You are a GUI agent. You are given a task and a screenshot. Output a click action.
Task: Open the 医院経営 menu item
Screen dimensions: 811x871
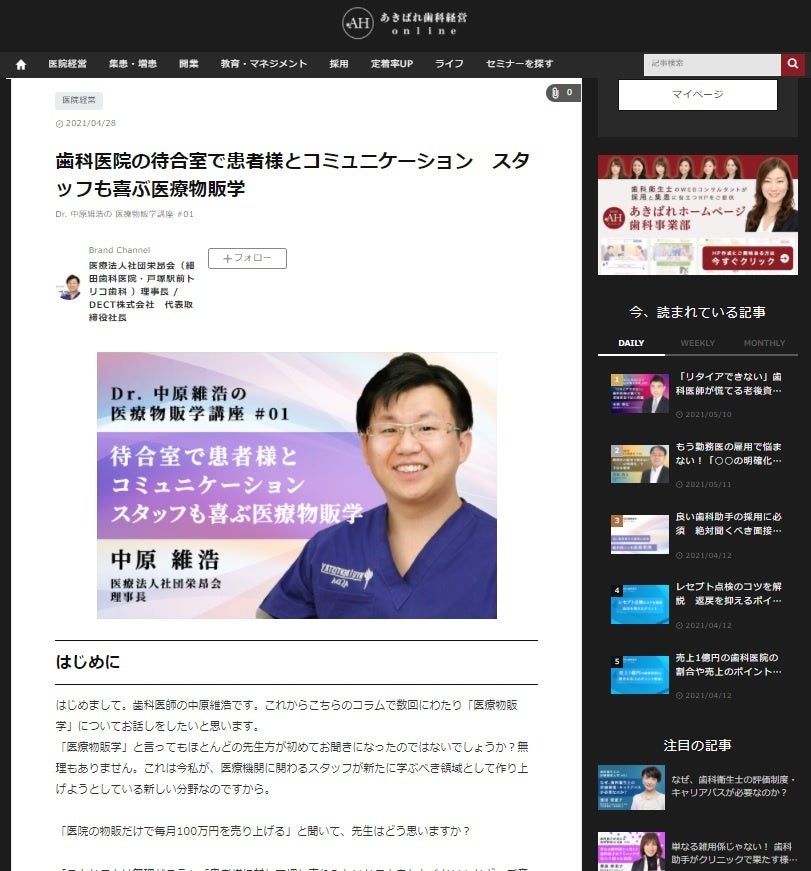pos(68,62)
